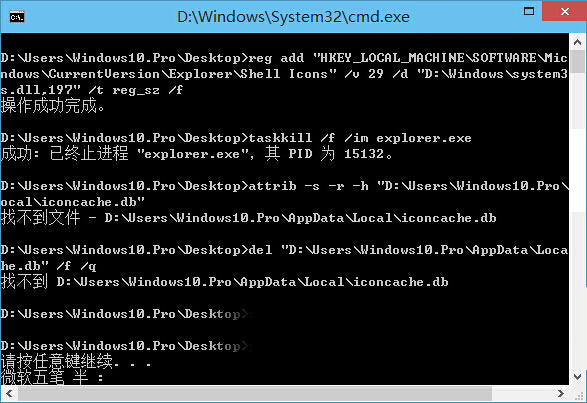This screenshot has height=403, width=587.
Task: Click the vertical scrollbar down arrow
Action: click(577, 376)
